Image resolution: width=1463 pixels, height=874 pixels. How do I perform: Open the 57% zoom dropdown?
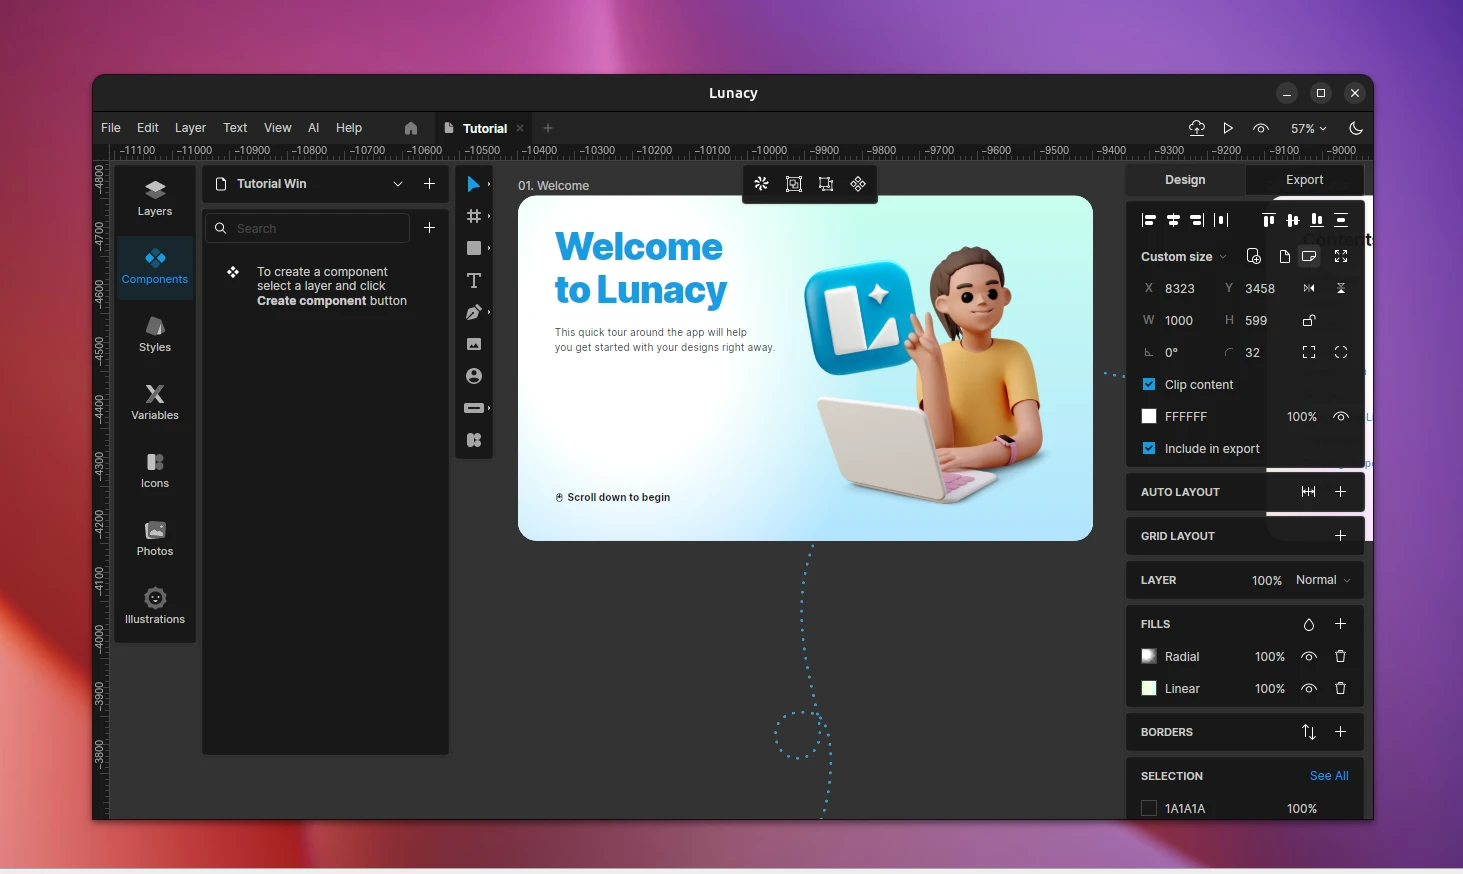[x=1308, y=129]
